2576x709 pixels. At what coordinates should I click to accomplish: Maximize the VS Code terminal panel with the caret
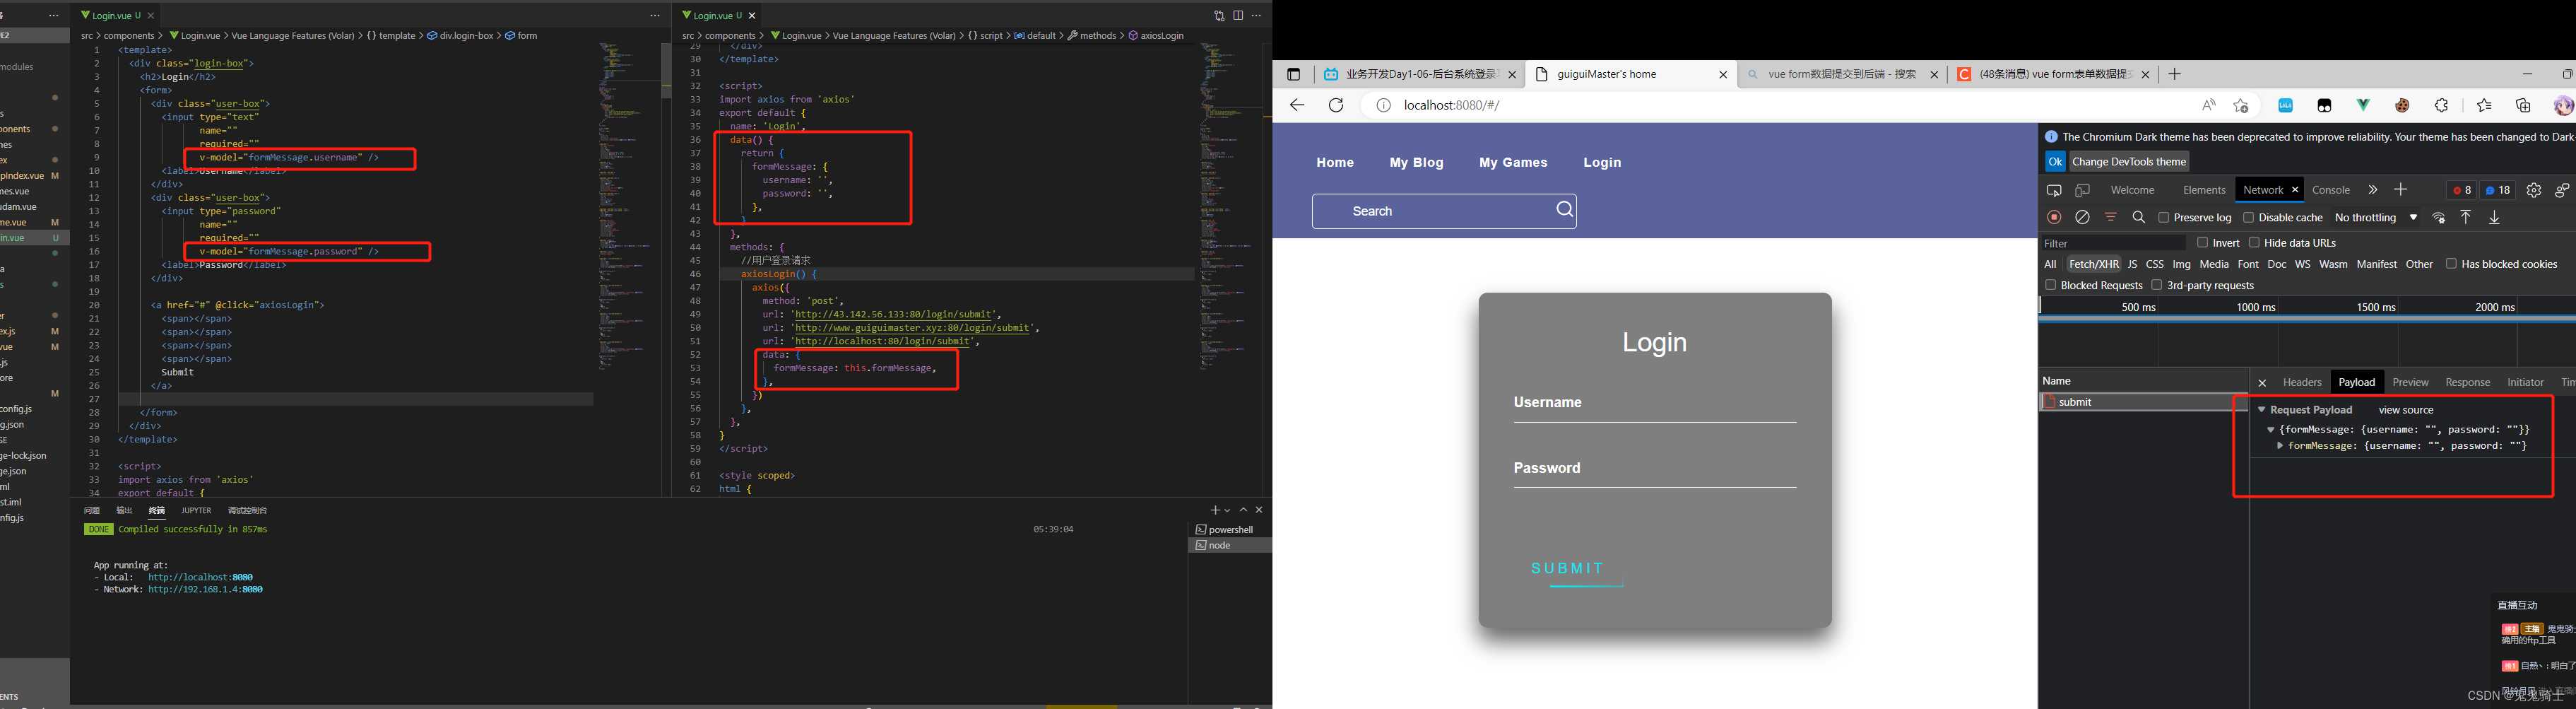[1243, 510]
